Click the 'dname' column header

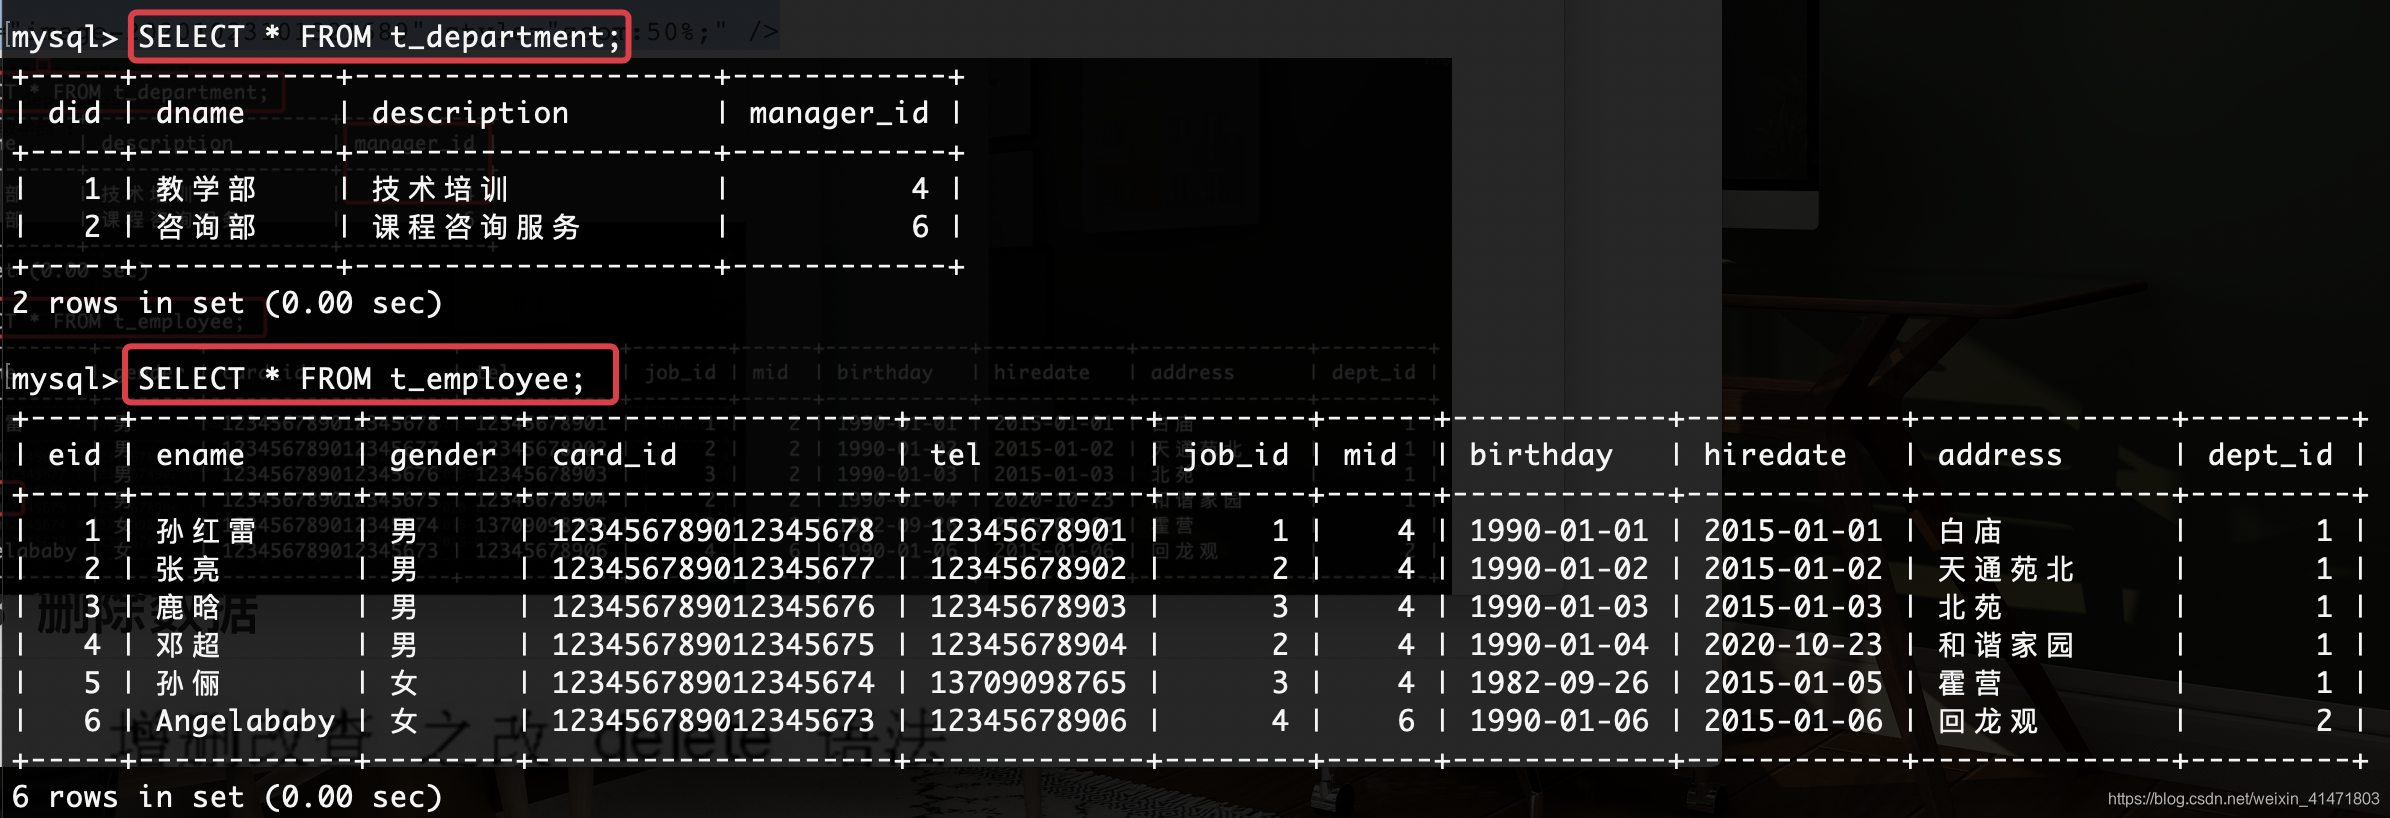coord(200,113)
